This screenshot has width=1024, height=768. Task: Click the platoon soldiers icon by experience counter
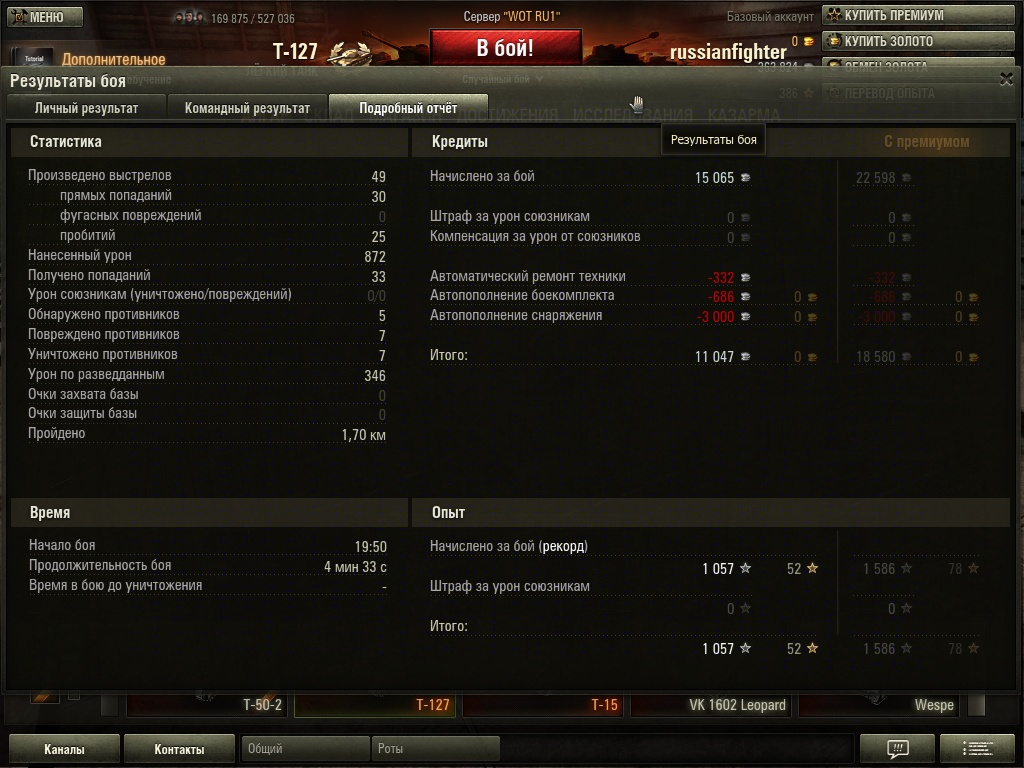pos(189,18)
